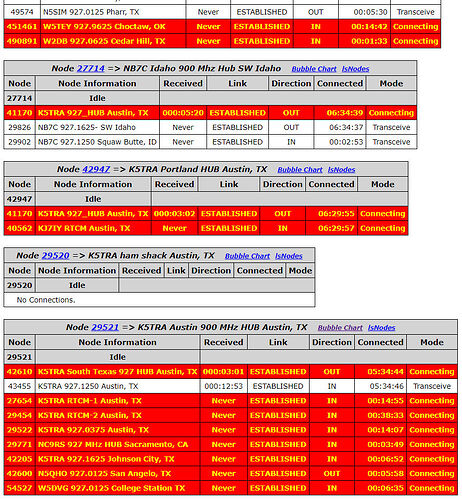This screenshot has height=500, width=462.
Task: Open lsNodes link for node 27714
Action: tap(355, 69)
